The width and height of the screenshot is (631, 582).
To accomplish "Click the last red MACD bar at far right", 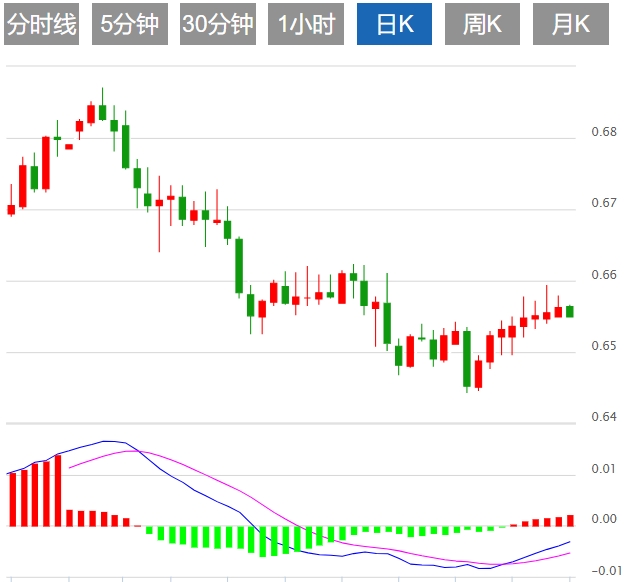I will point(570,521).
